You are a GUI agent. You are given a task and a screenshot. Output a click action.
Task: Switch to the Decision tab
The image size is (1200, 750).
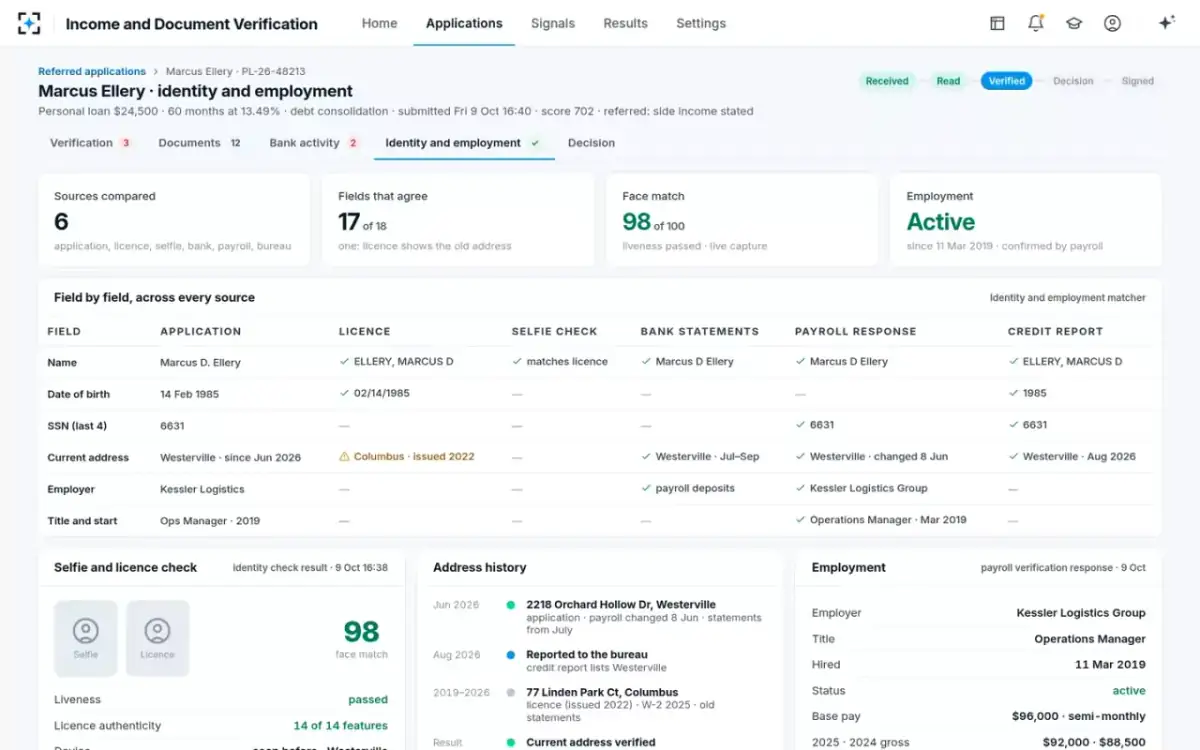pyautogui.click(x=591, y=143)
